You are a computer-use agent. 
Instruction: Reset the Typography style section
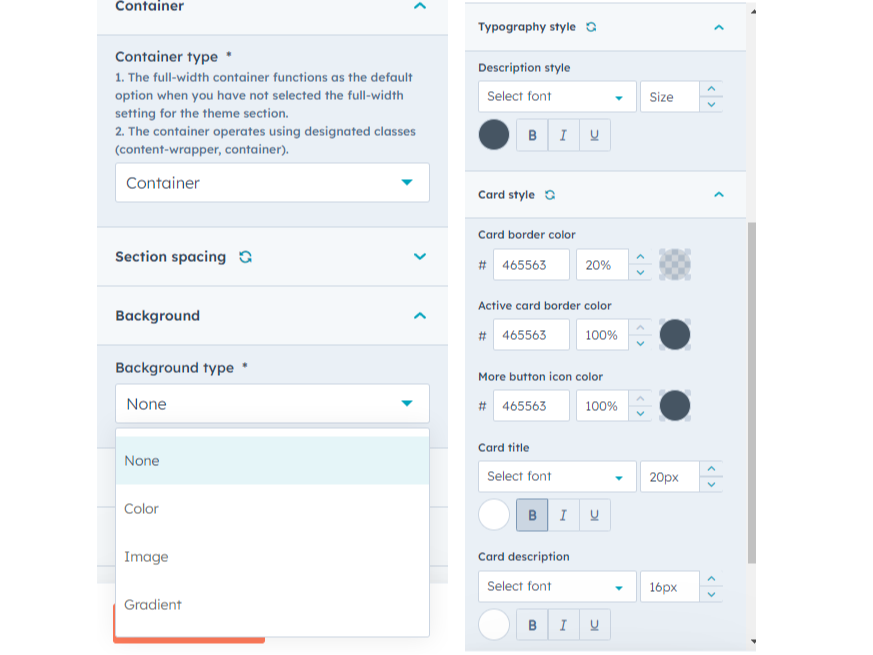pos(591,27)
